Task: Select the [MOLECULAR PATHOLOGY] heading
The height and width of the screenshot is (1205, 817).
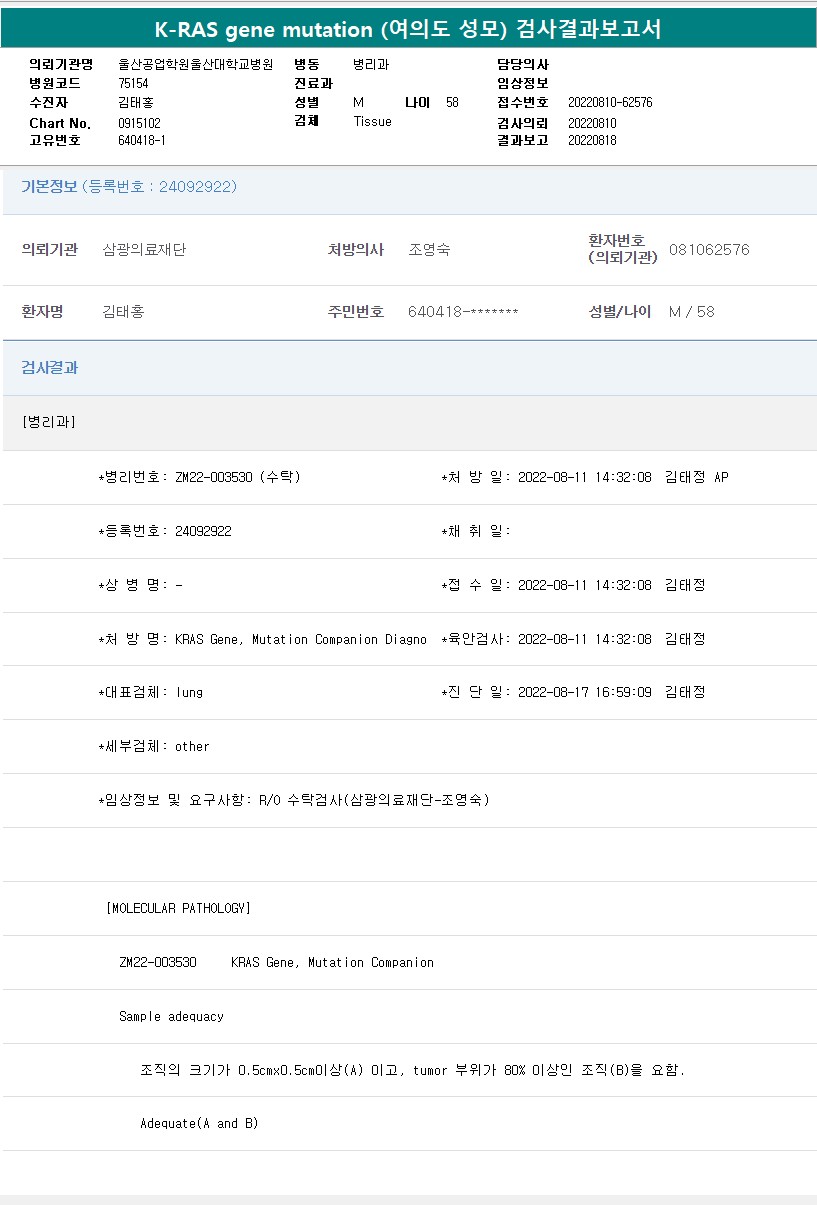Action: 178,909
